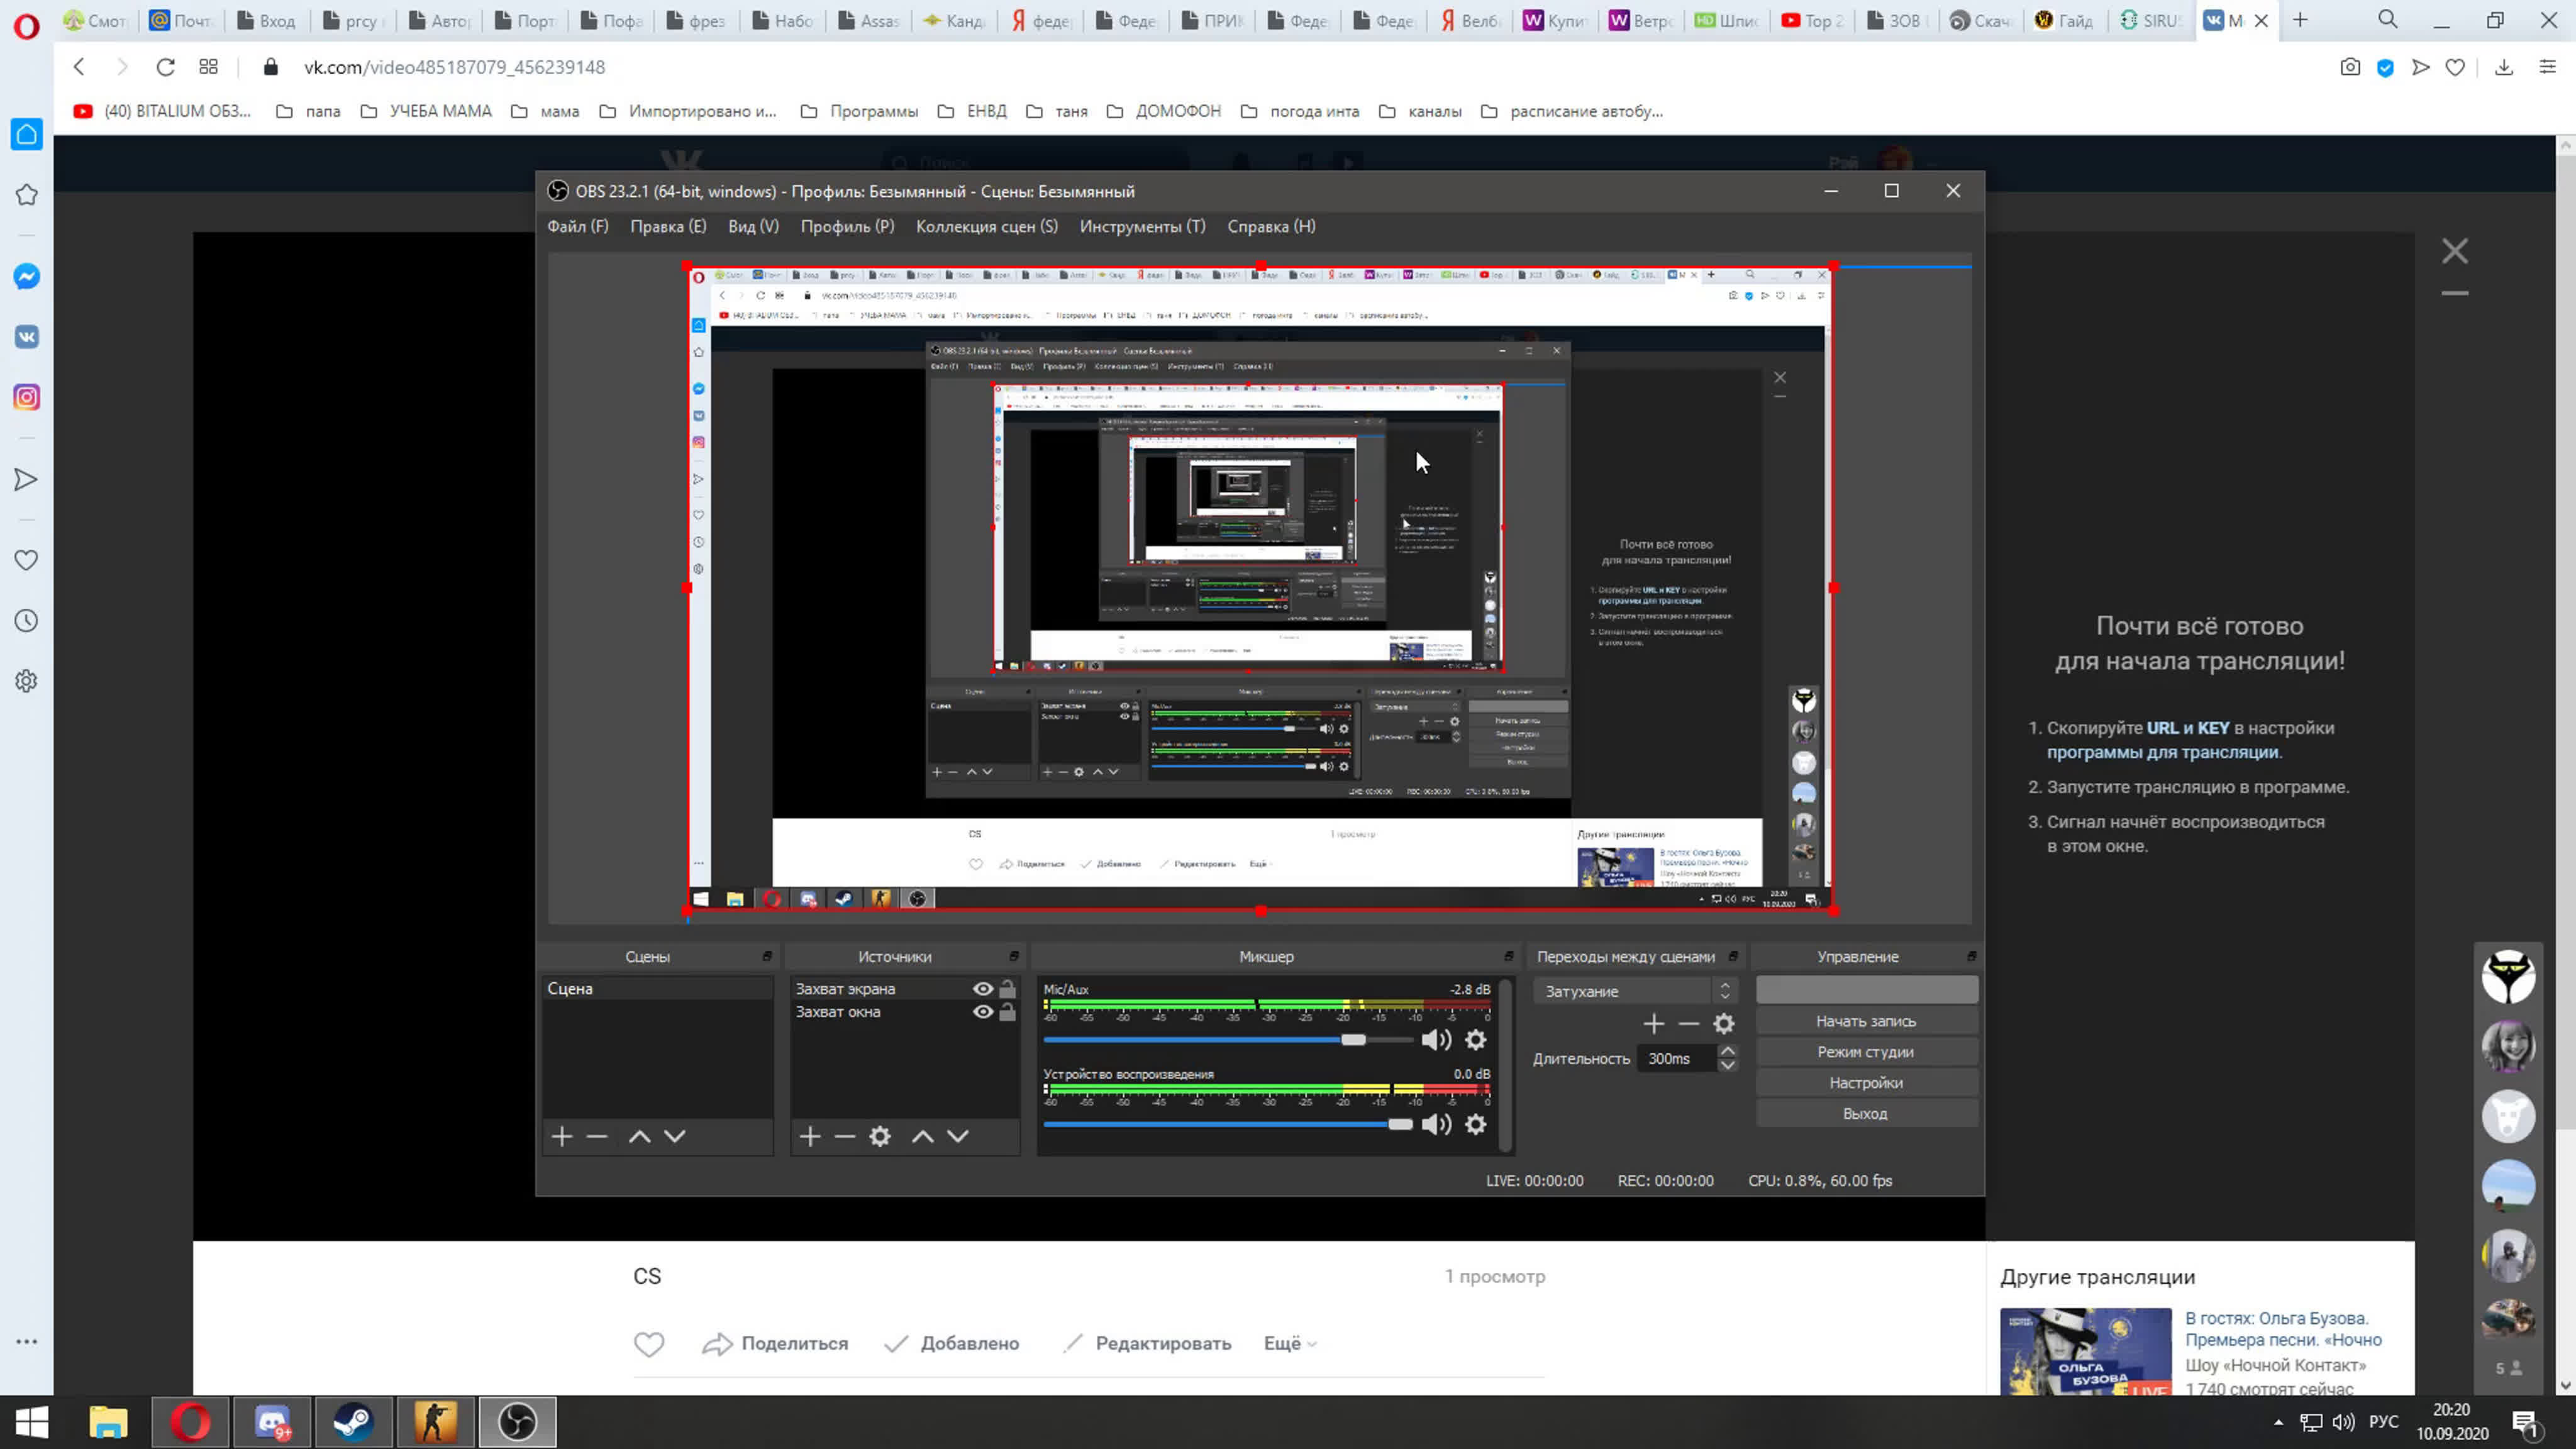The width and height of the screenshot is (2576, 1449).
Task: Open Opera sidebar settings gear
Action: pyautogui.click(x=27, y=681)
